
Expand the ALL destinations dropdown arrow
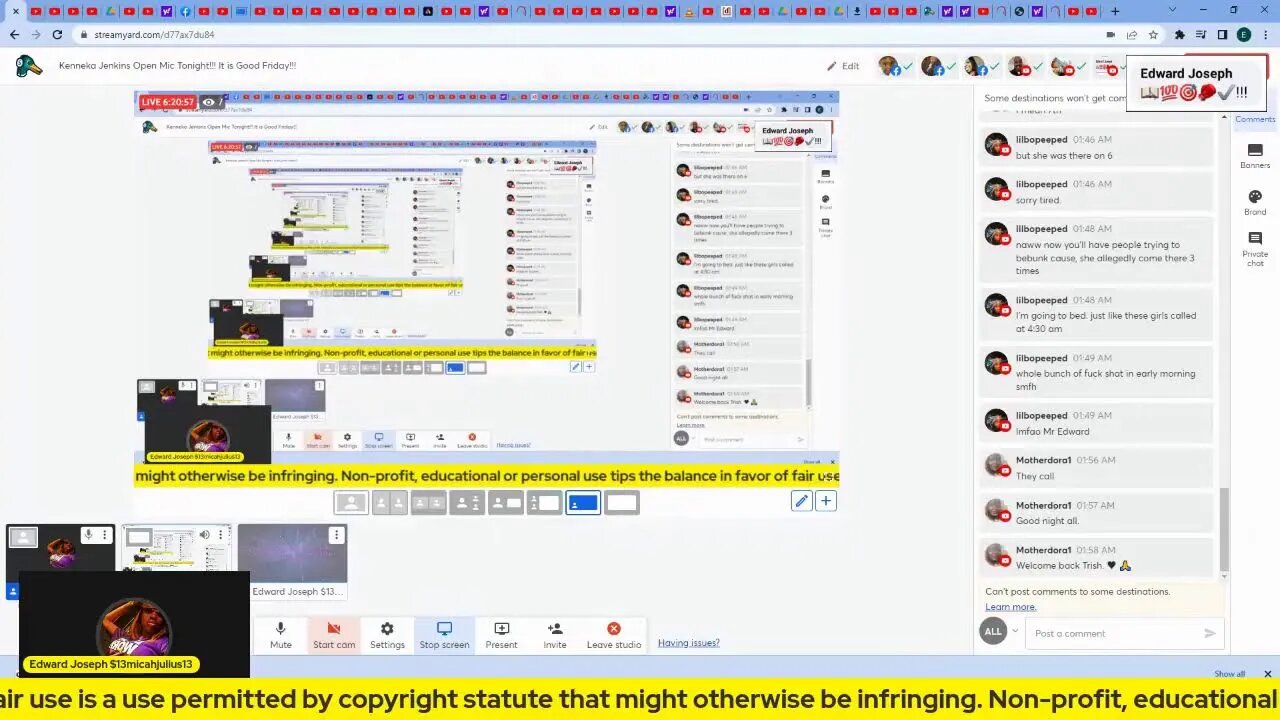point(1015,632)
